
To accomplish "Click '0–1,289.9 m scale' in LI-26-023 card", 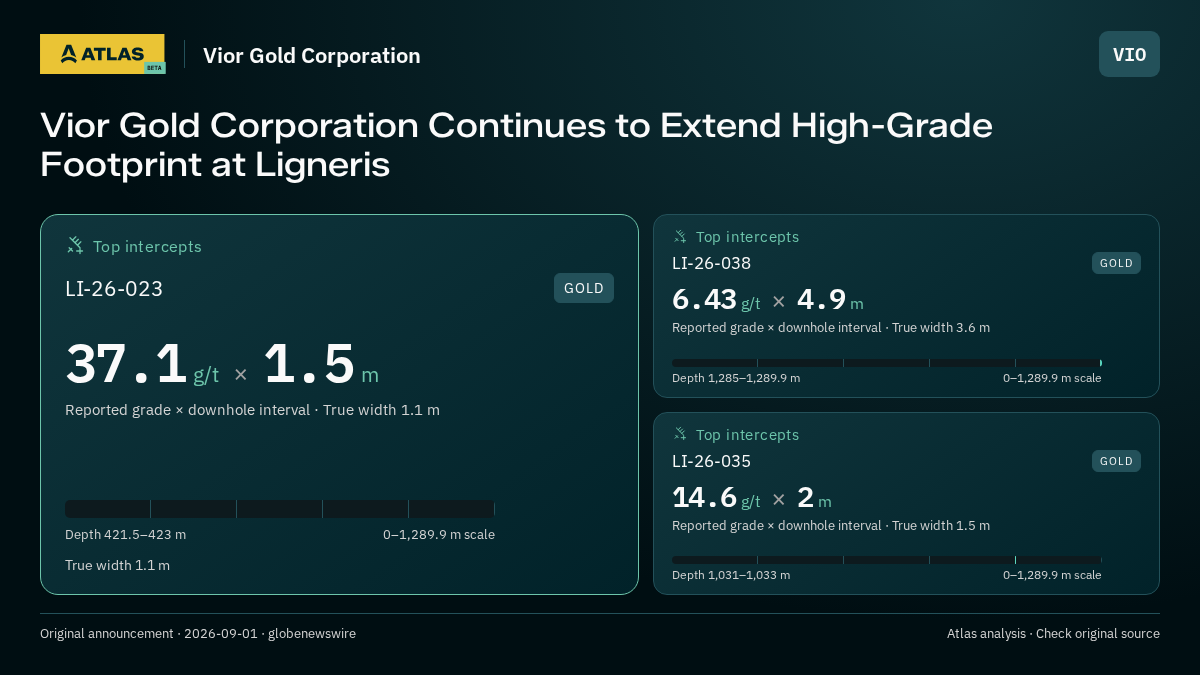I will tap(439, 535).
